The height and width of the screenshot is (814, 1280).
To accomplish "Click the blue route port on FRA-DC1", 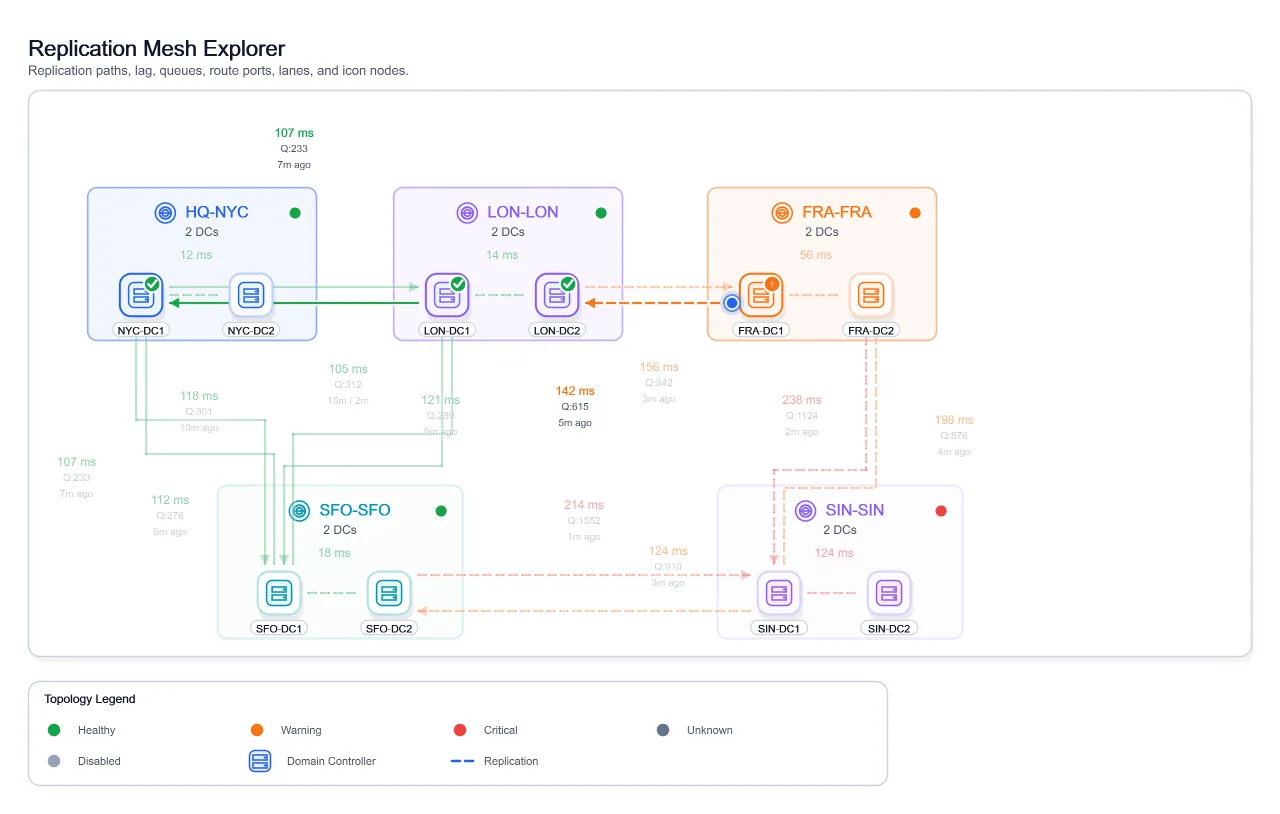I will tap(732, 302).
